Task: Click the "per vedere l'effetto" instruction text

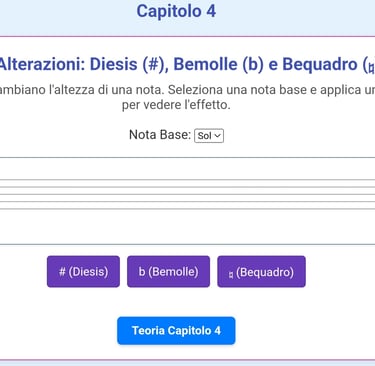Action: click(176, 105)
